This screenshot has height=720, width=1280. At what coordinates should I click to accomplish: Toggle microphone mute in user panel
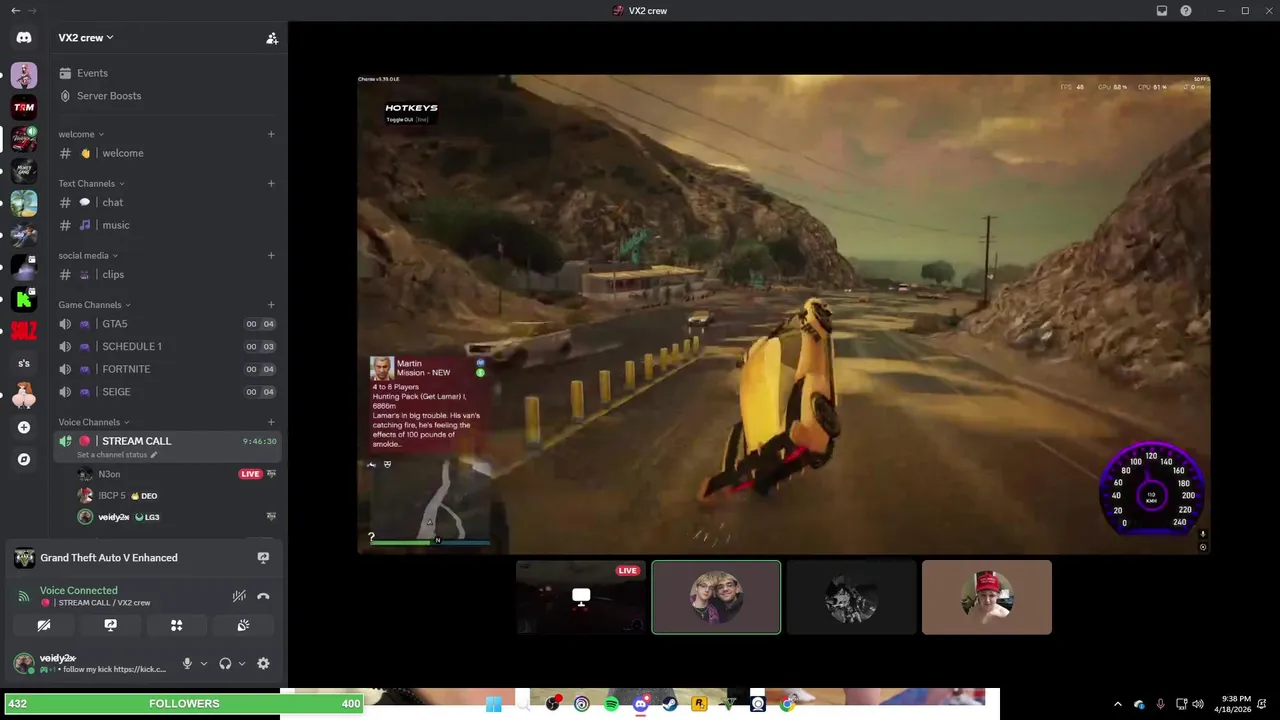(x=187, y=663)
